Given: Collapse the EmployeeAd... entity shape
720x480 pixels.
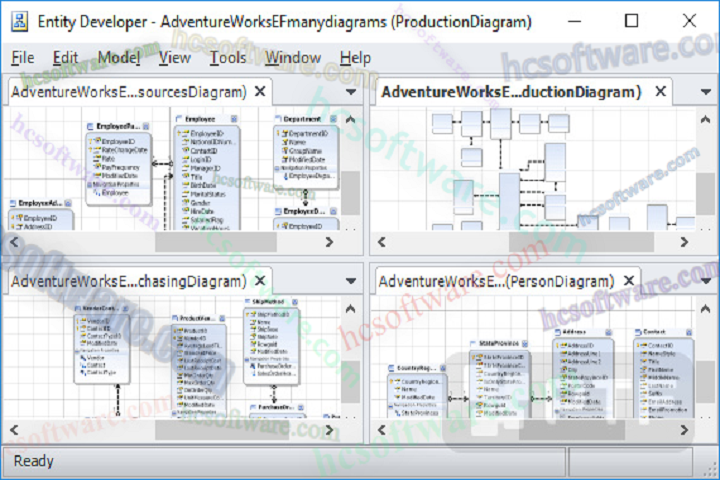Looking at the screenshot, I should coord(68,203).
